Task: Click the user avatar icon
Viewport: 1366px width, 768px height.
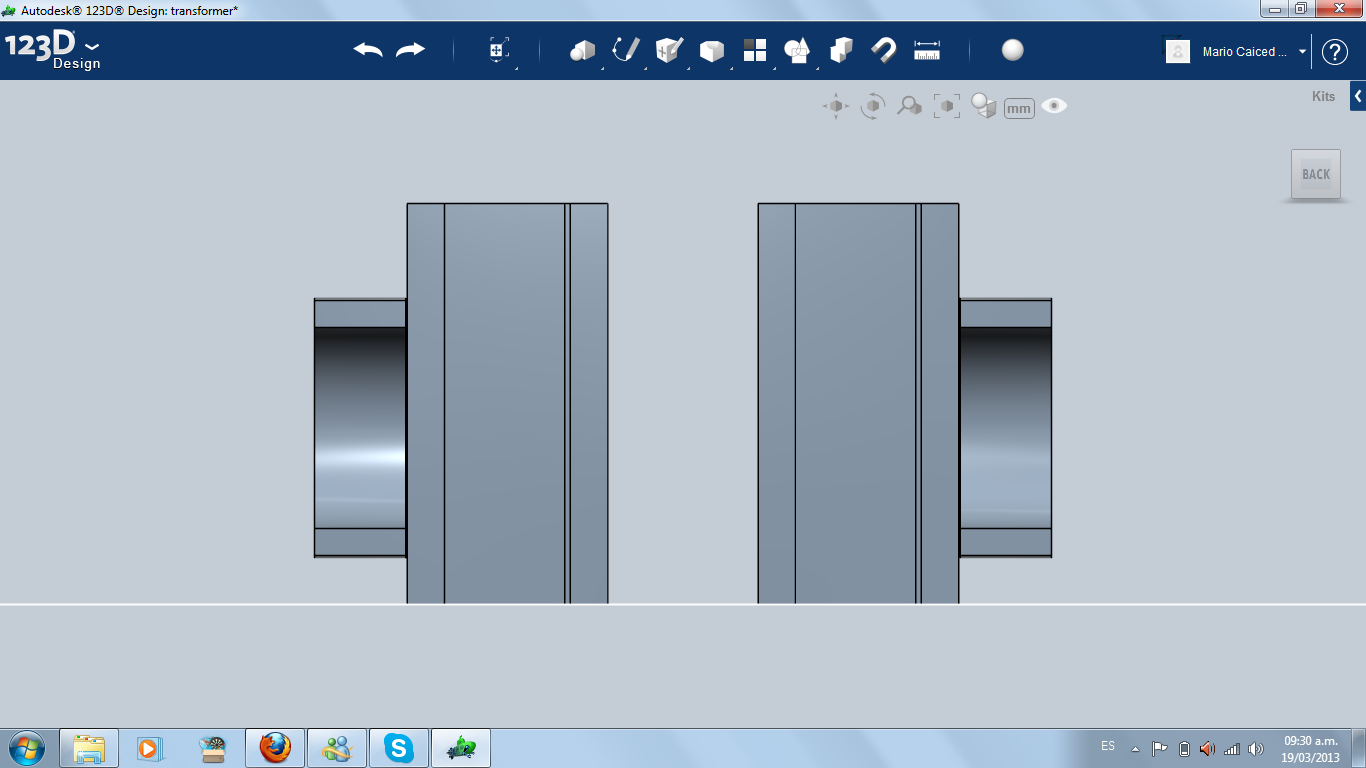Action: (x=1178, y=51)
